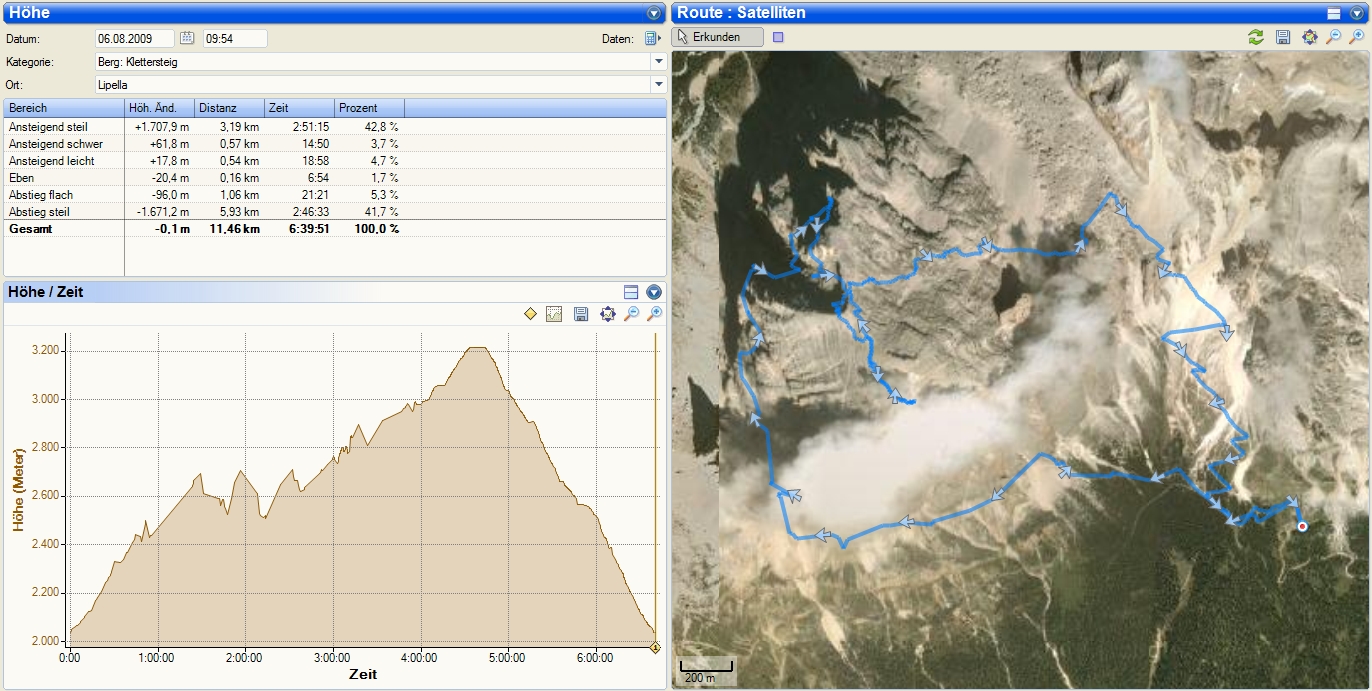Expand the Kategorie dropdown

[658, 62]
